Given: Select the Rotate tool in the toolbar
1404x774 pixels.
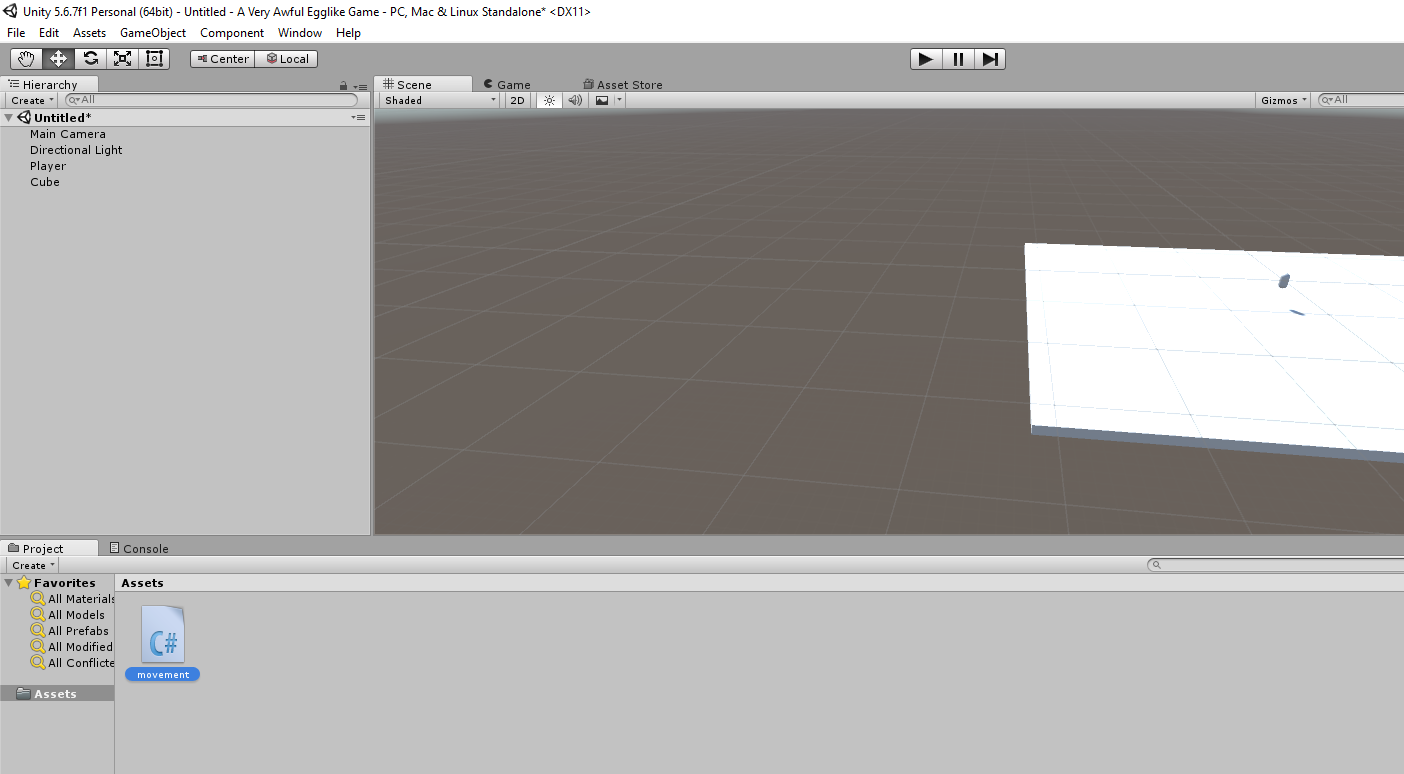Looking at the screenshot, I should click(90, 59).
